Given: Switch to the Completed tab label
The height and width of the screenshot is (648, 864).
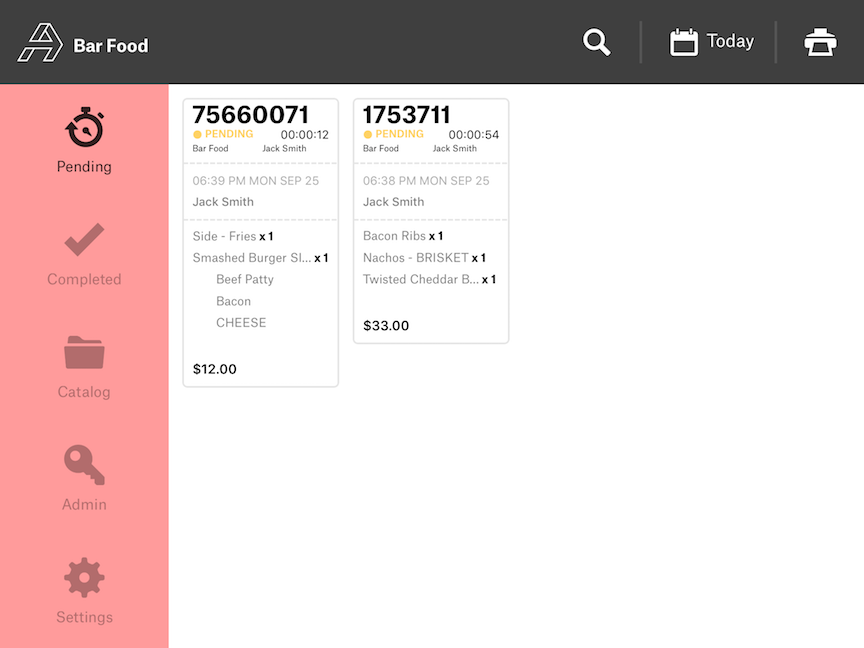Looking at the screenshot, I should (x=84, y=280).
